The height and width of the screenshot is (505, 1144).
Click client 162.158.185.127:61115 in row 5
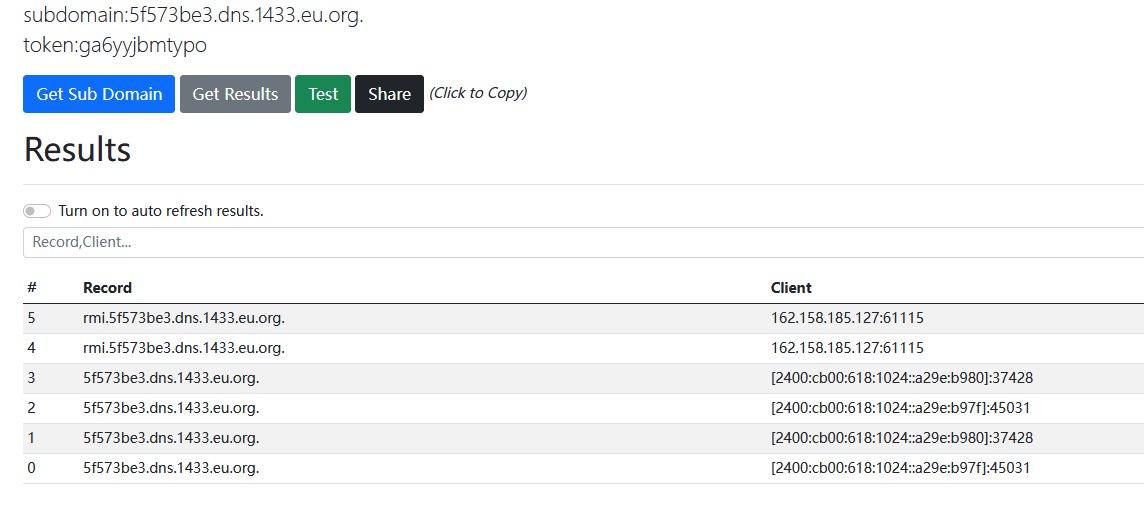tap(847, 318)
